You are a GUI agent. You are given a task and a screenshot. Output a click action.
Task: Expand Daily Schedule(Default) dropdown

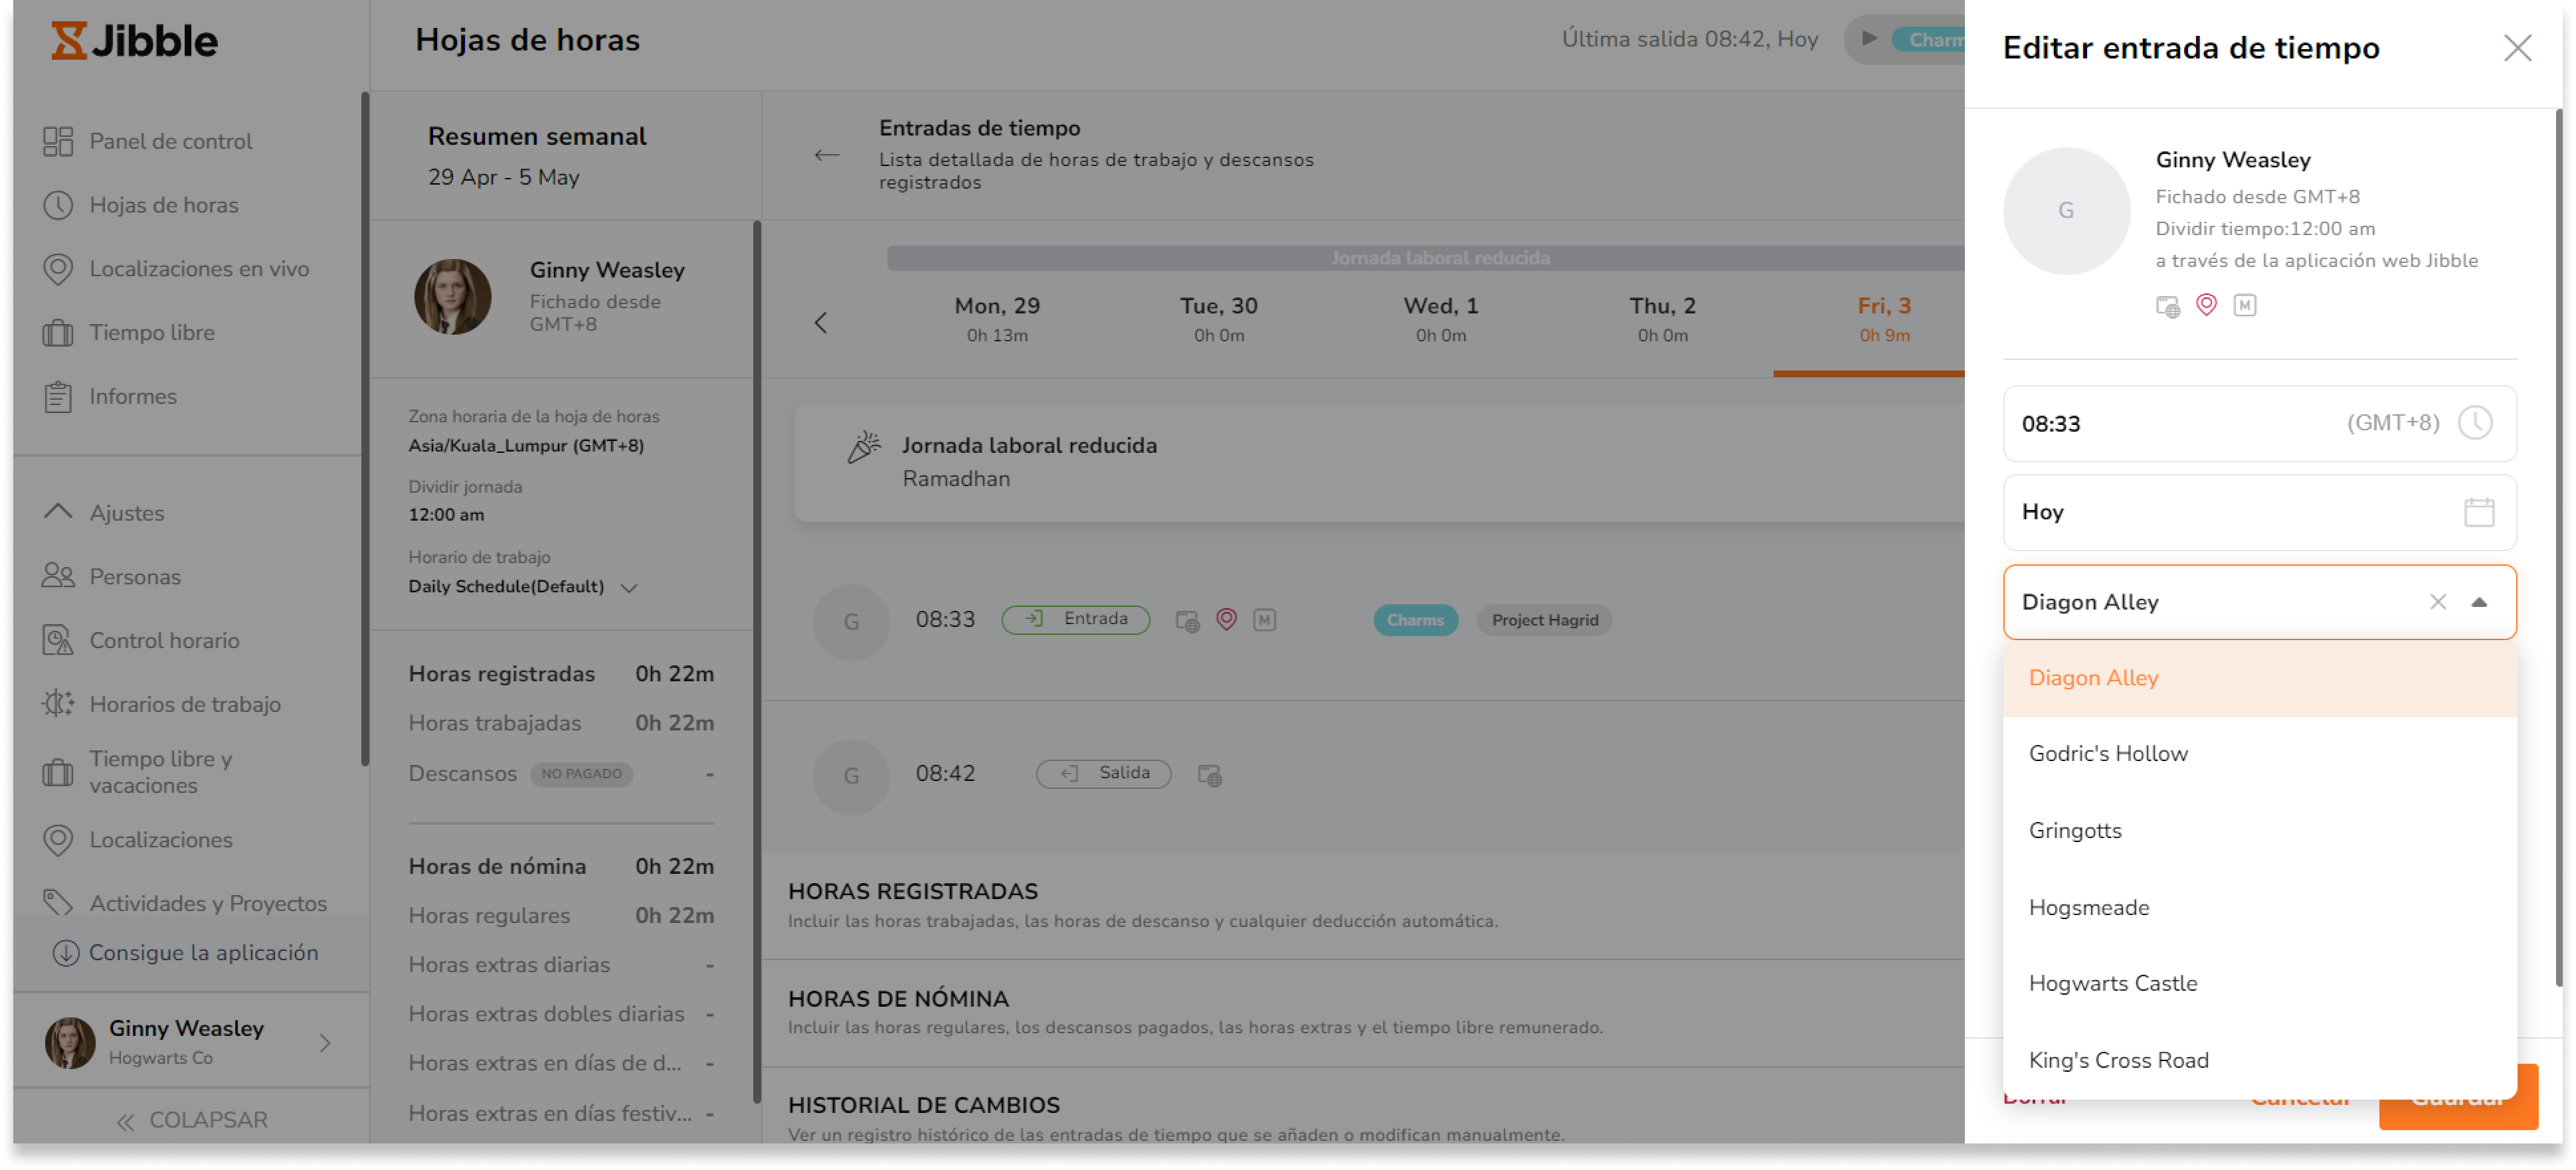point(629,588)
